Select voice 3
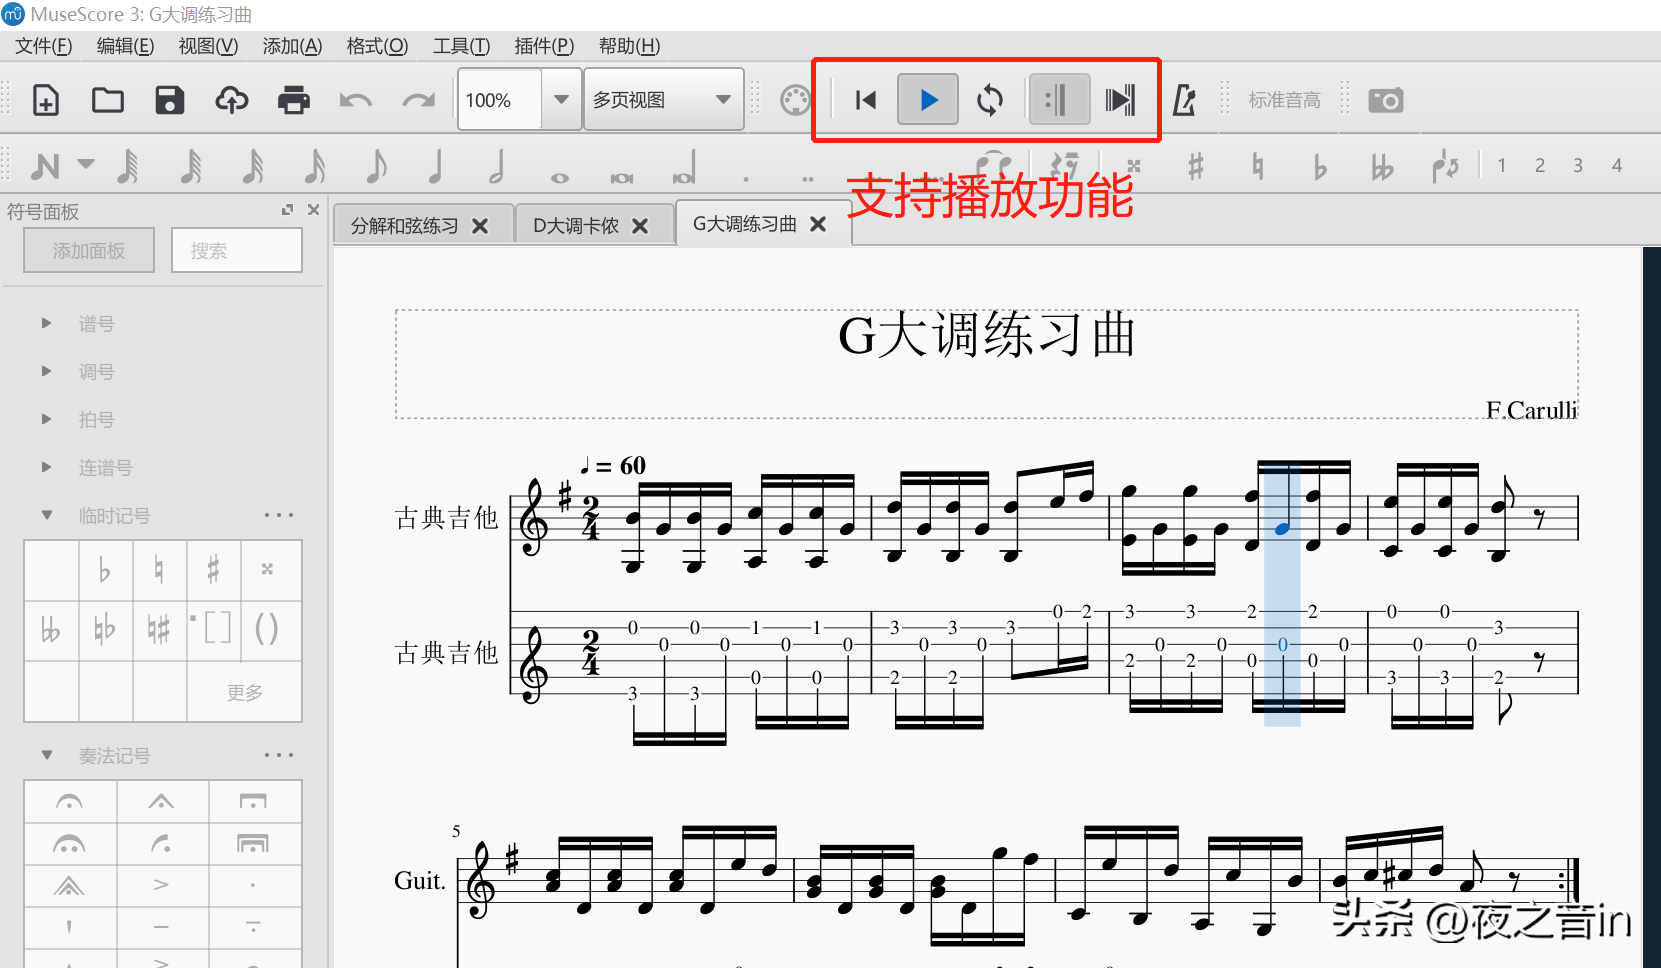This screenshot has height=968, width=1661. coord(1578,166)
